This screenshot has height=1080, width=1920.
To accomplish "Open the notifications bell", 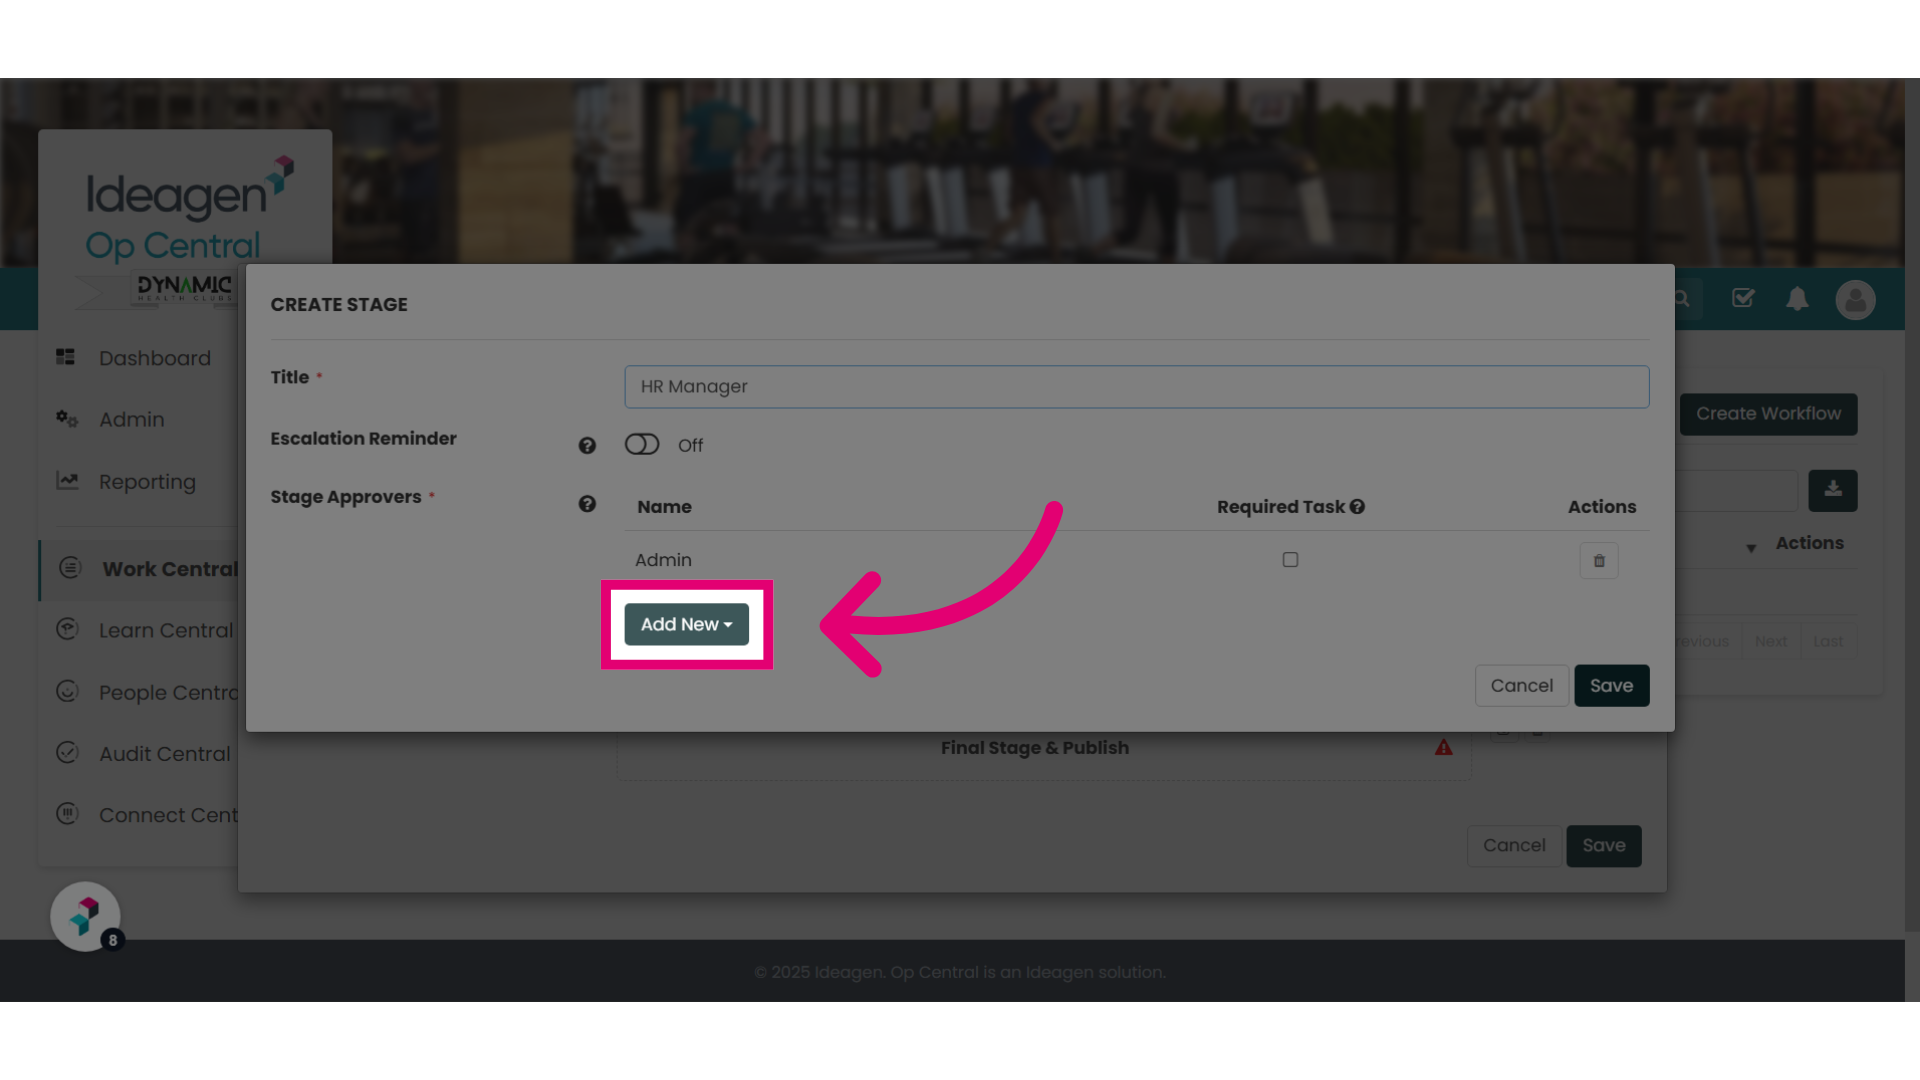I will 1797,299.
